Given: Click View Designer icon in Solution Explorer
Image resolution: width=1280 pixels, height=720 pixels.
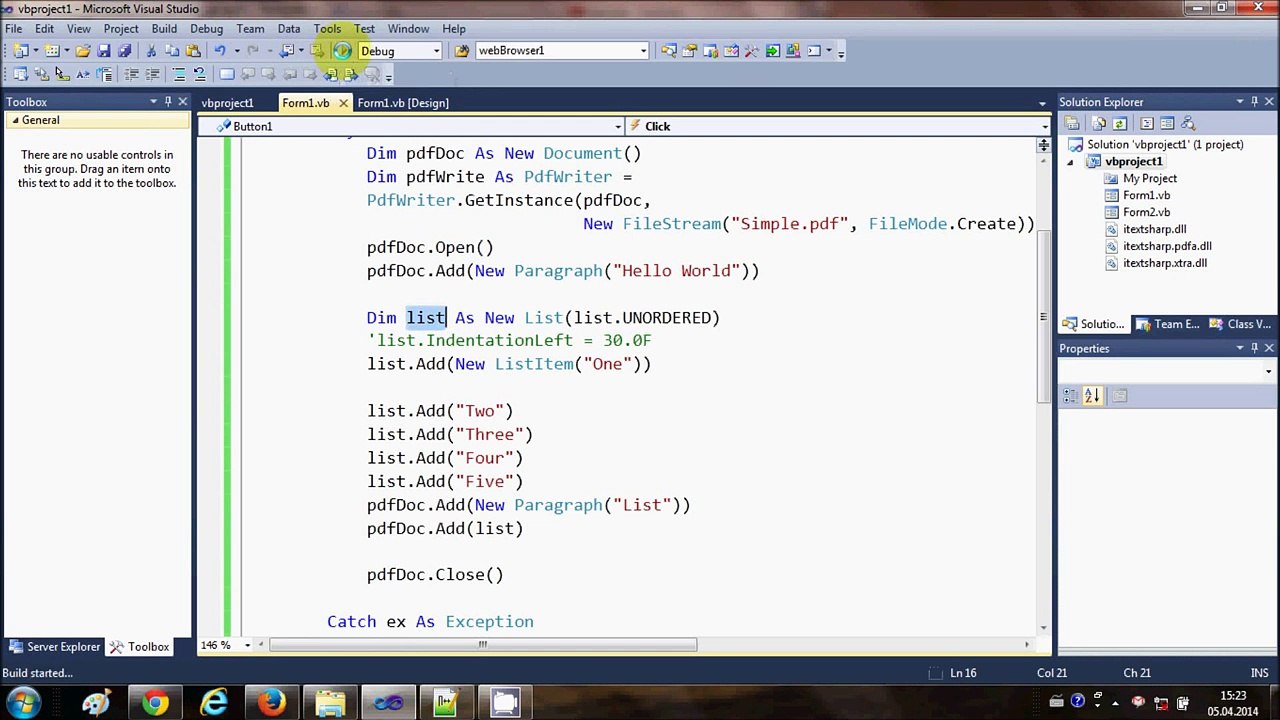Looking at the screenshot, I should point(1167,123).
